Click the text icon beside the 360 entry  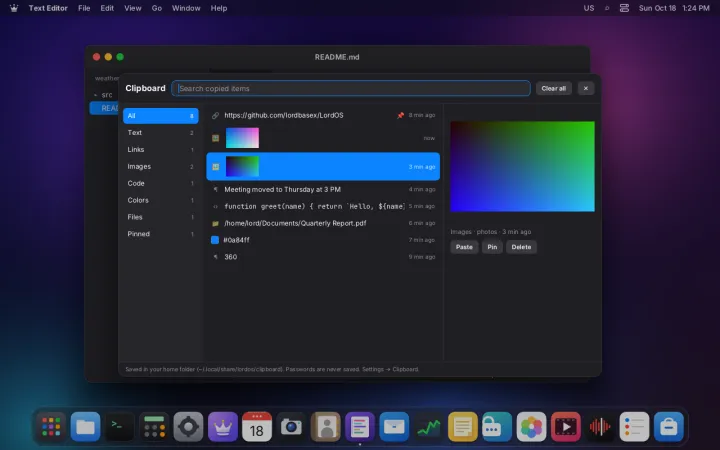(x=215, y=257)
